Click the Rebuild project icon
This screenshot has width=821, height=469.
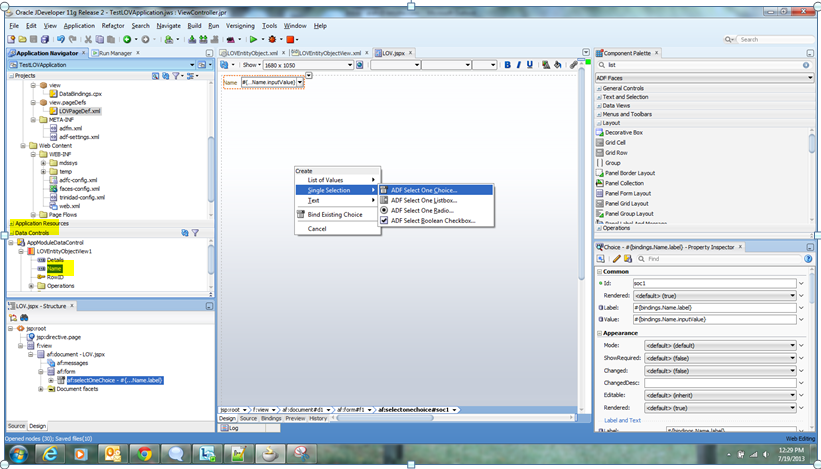pos(203,39)
